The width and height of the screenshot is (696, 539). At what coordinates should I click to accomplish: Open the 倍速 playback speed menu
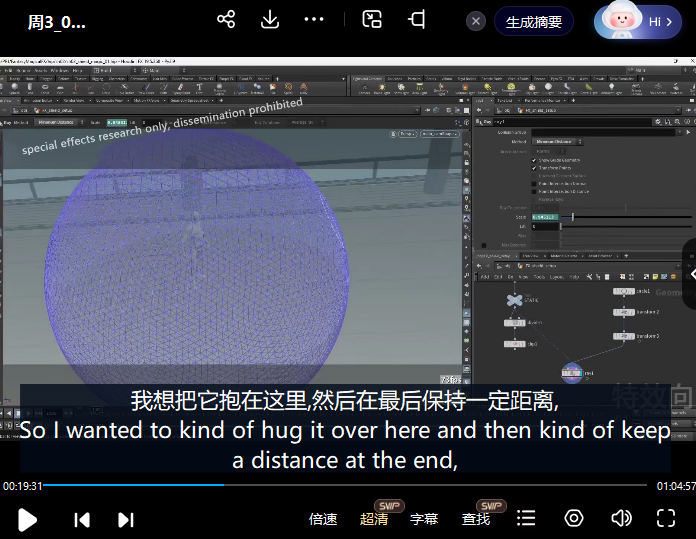tap(323, 519)
